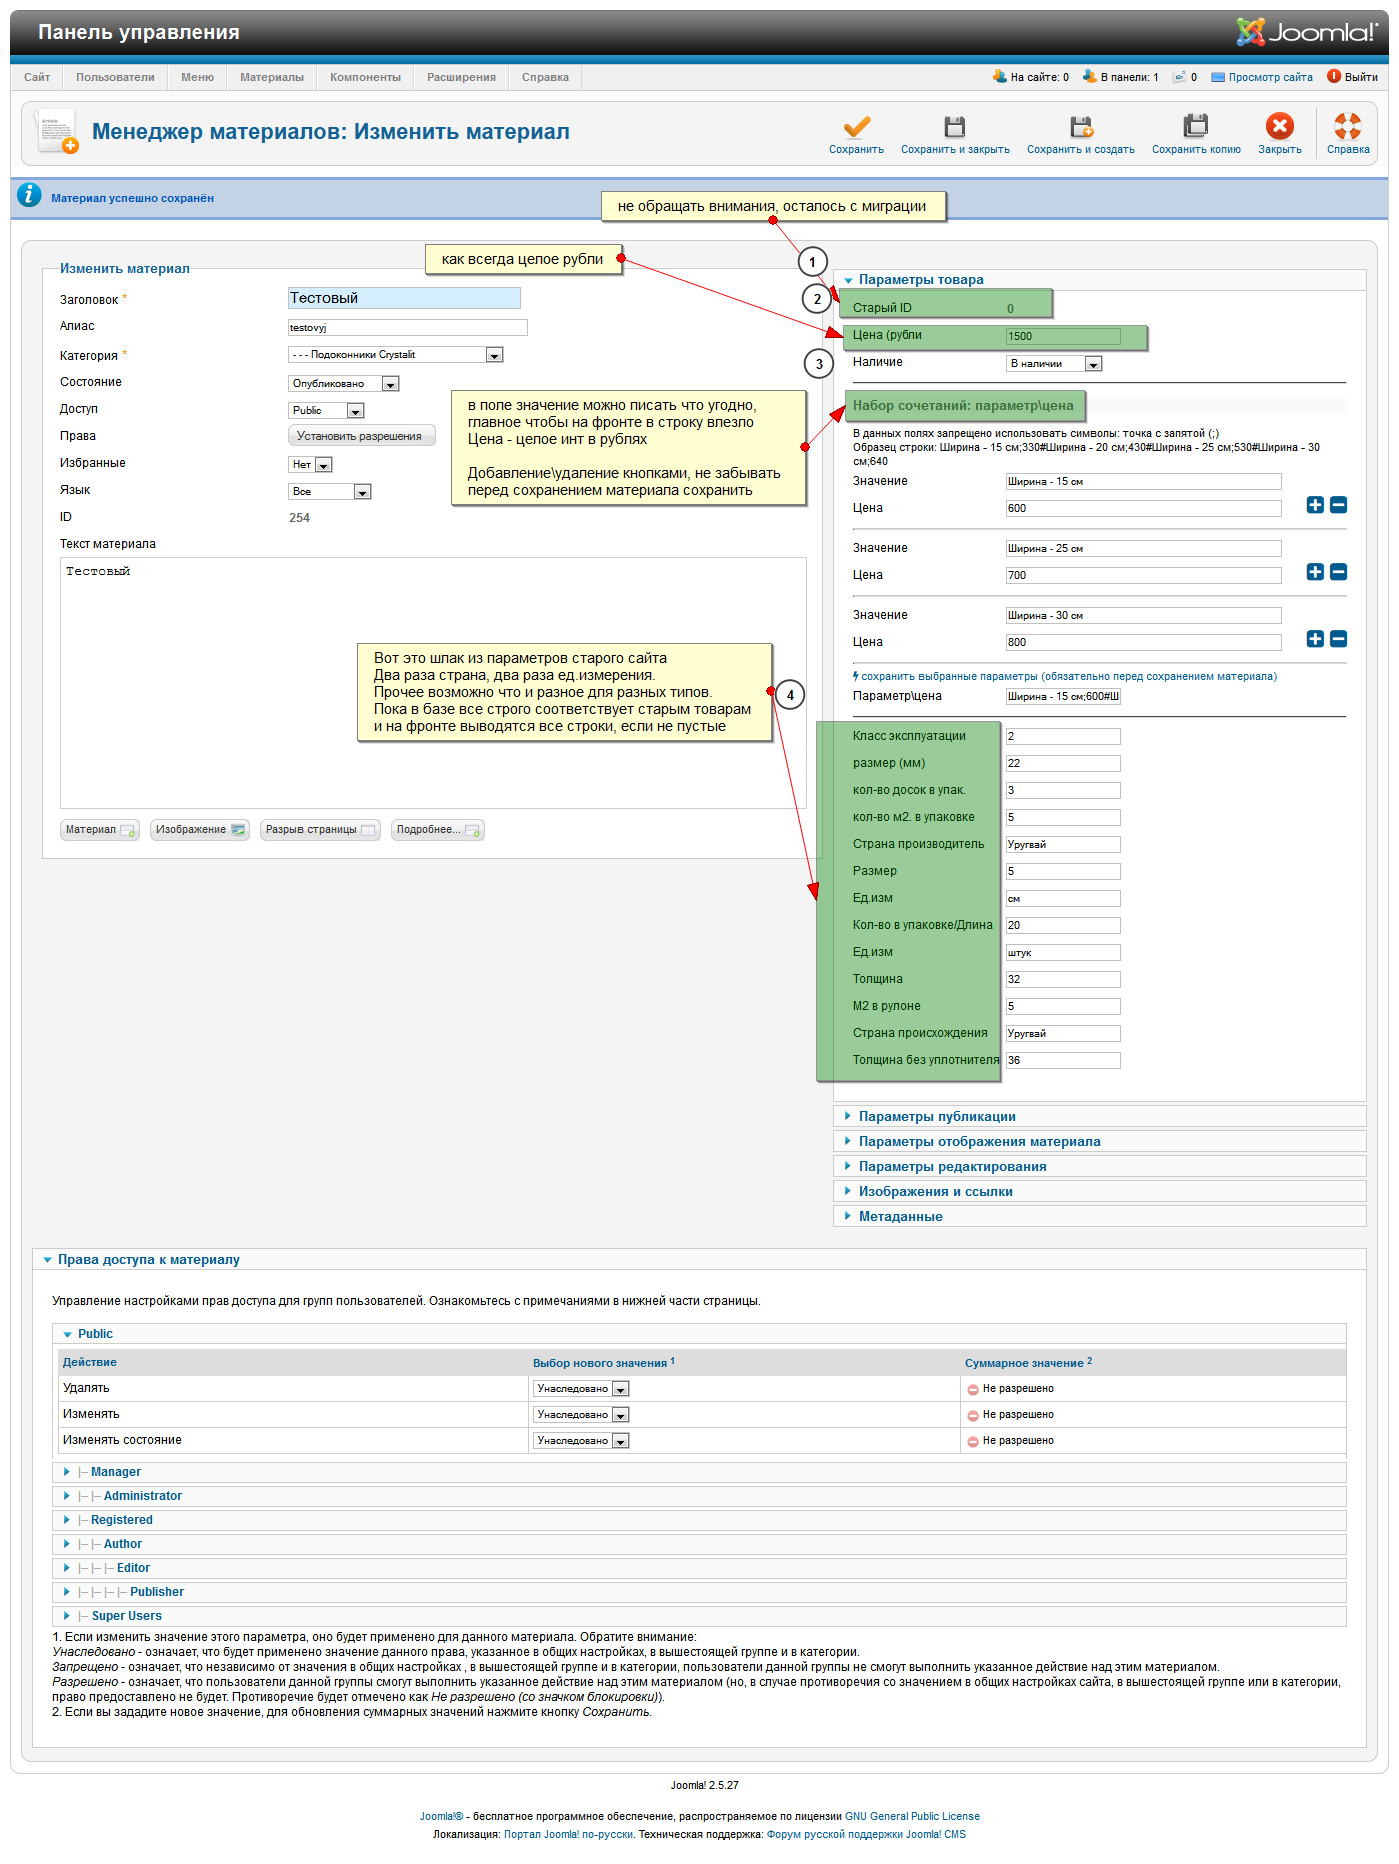Viewport: 1399px width, 1864px height.
Task: Click the Joomla! logo
Action: pyautogui.click(x=1306, y=32)
